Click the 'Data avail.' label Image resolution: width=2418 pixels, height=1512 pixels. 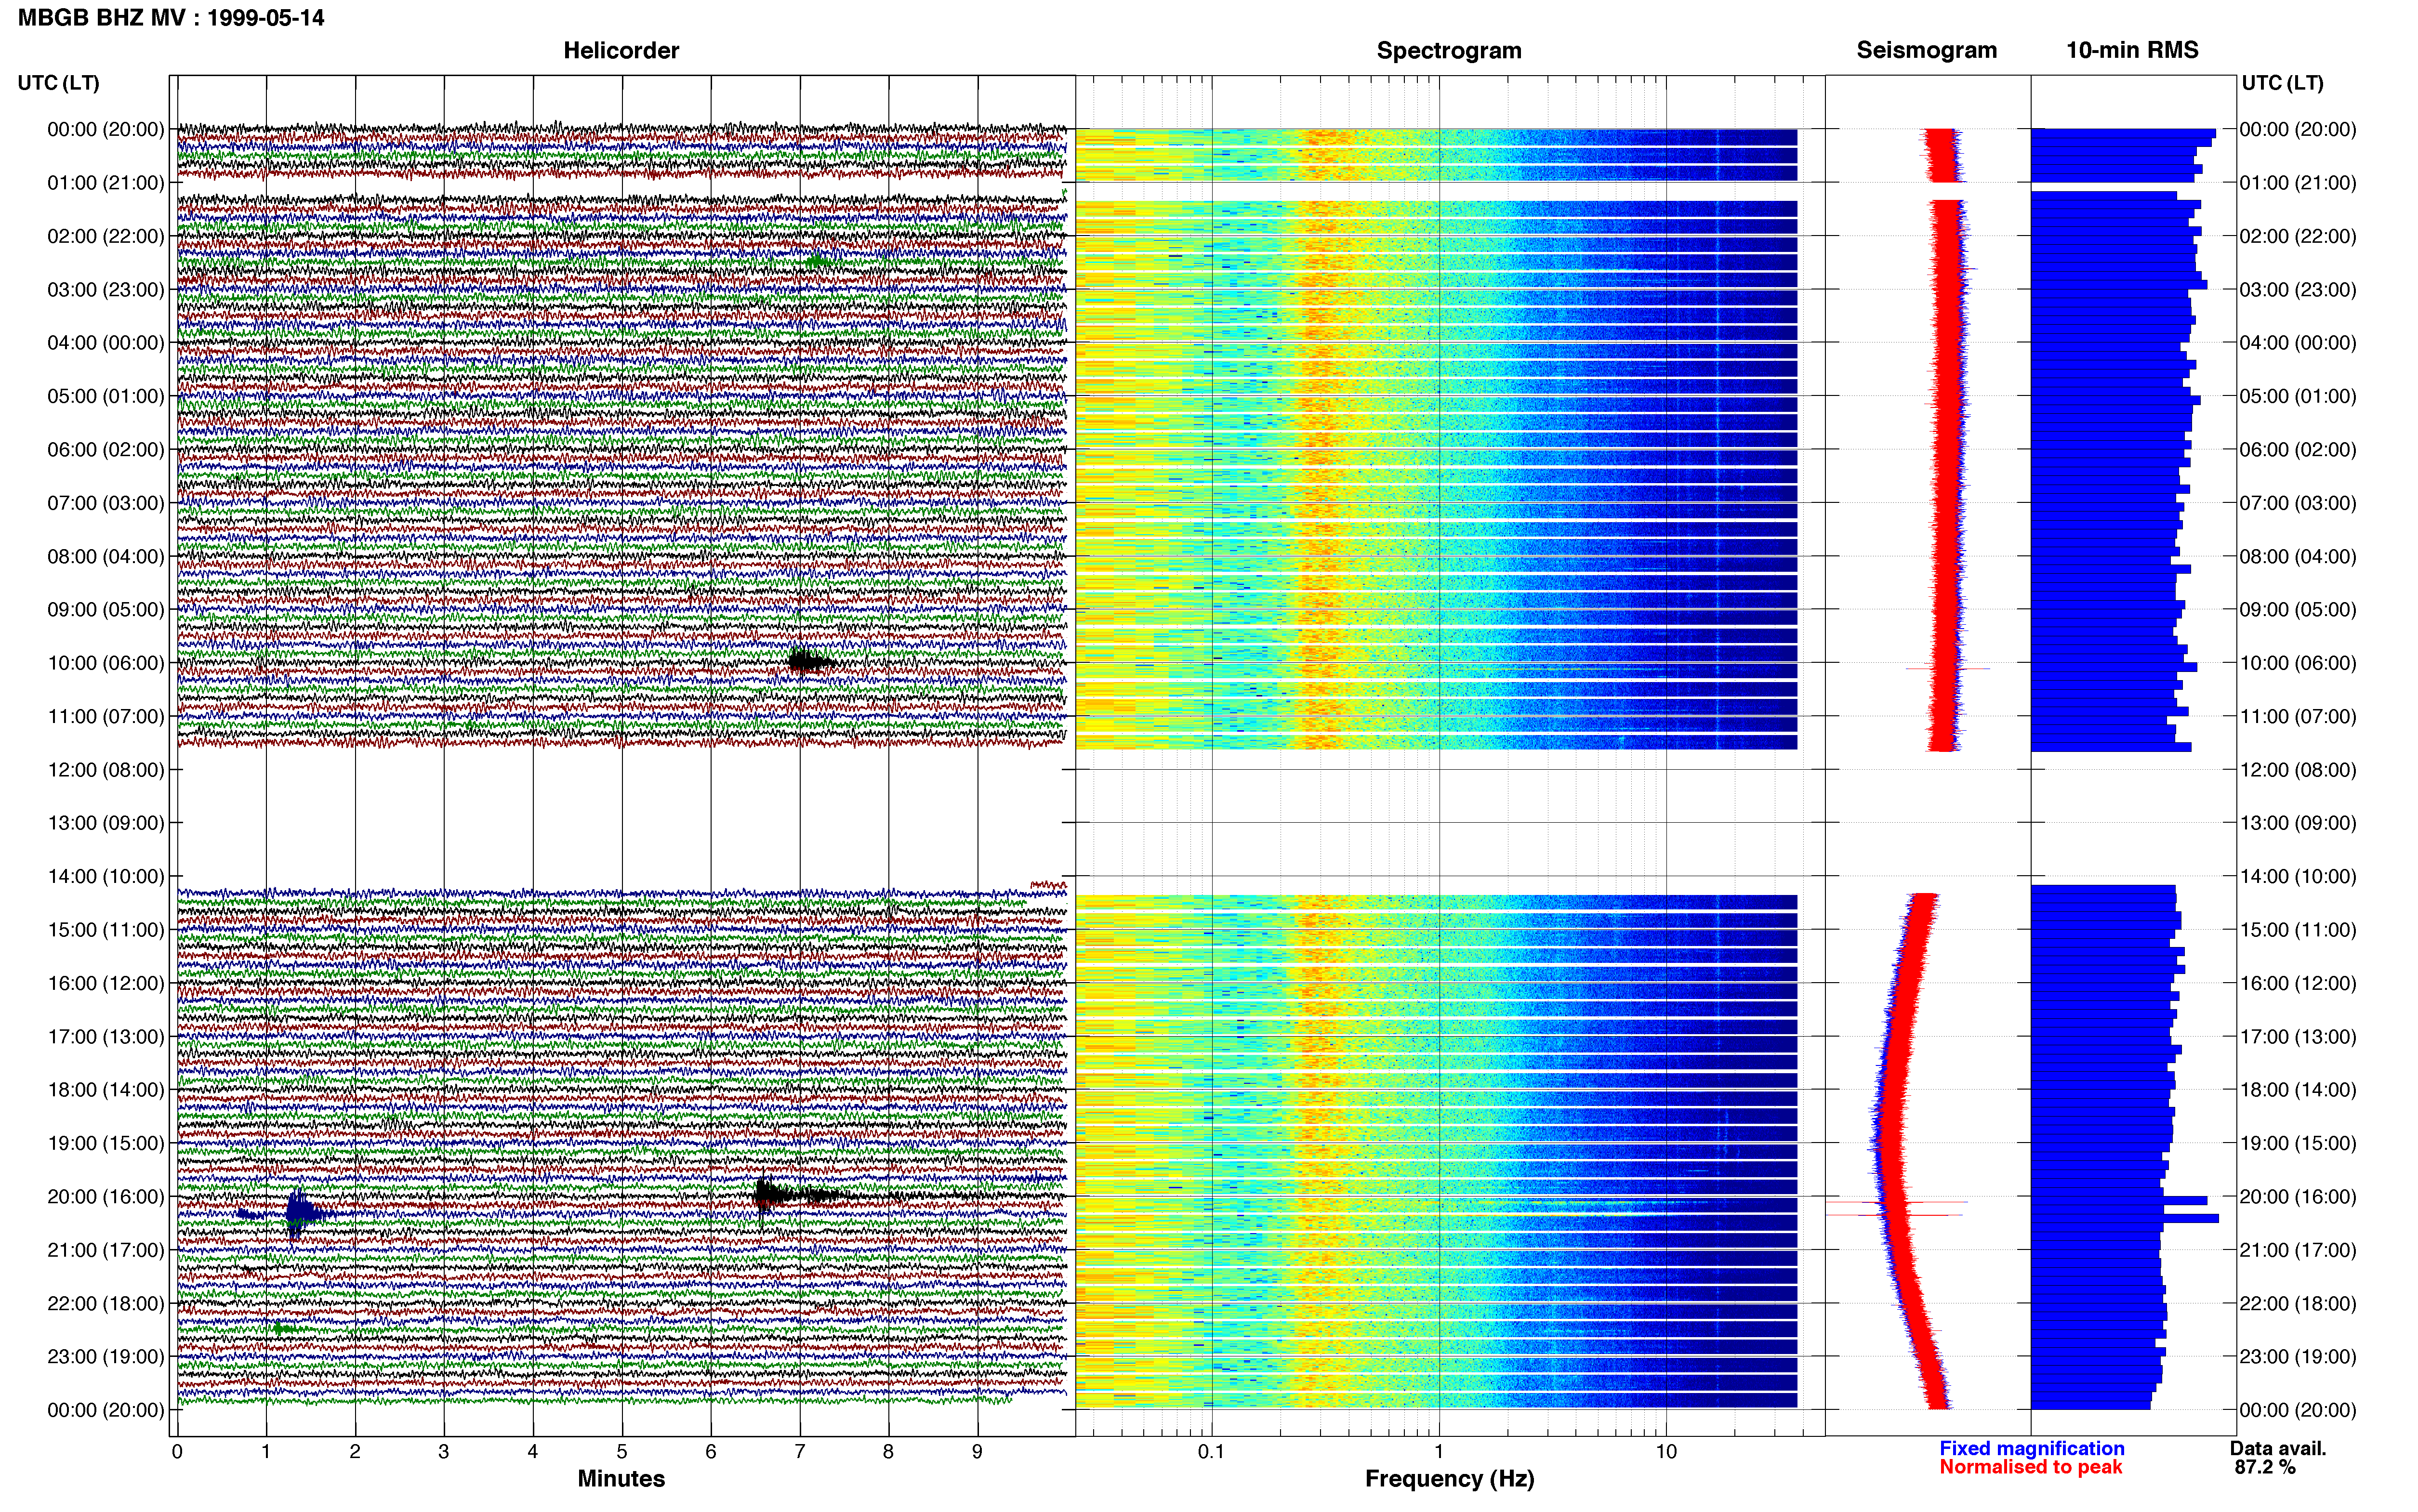pyautogui.click(x=2278, y=1449)
